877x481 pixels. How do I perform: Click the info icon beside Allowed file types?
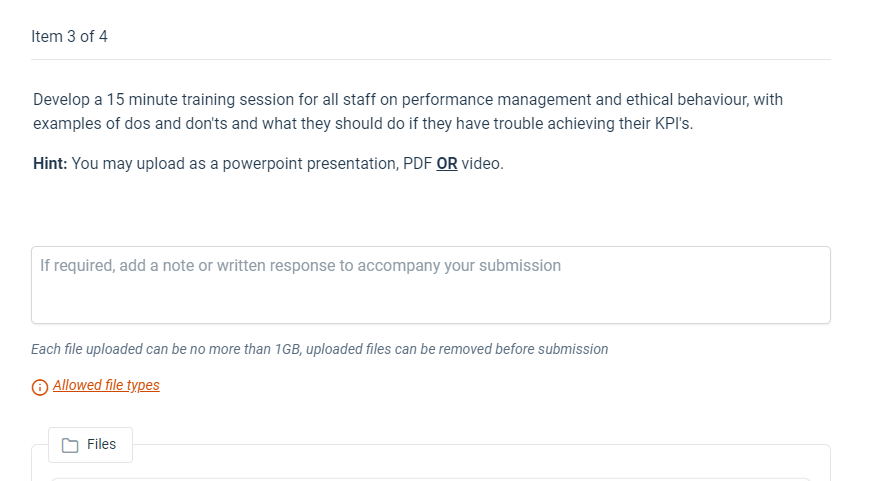pyautogui.click(x=40, y=386)
